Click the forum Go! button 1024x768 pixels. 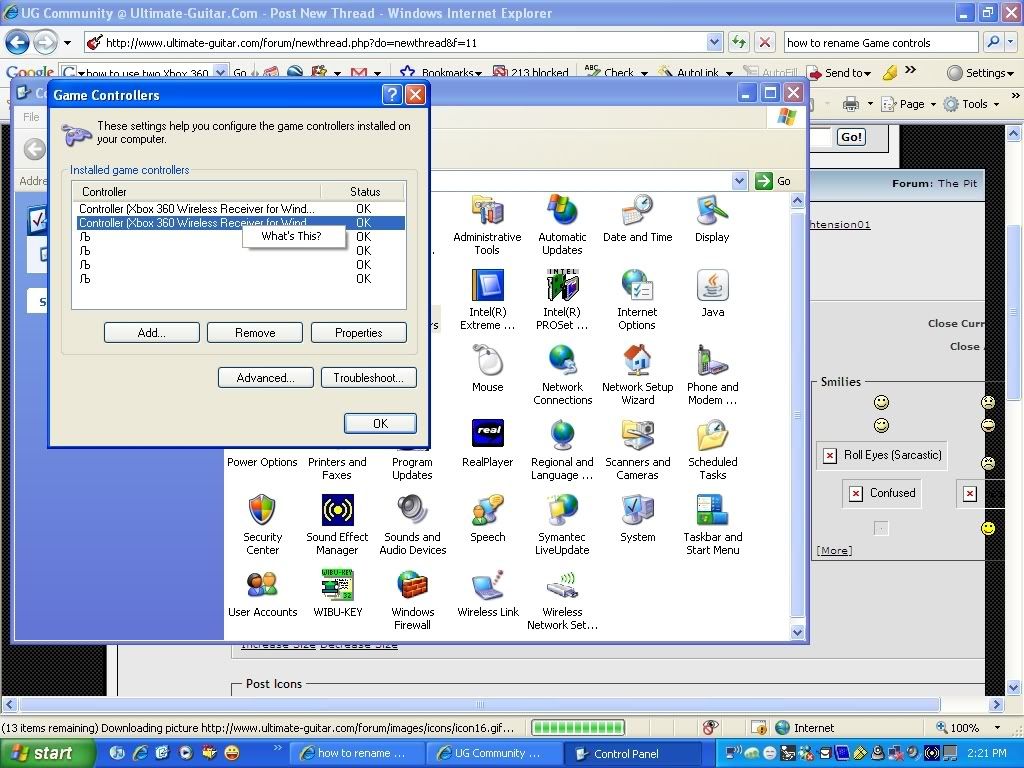click(852, 137)
